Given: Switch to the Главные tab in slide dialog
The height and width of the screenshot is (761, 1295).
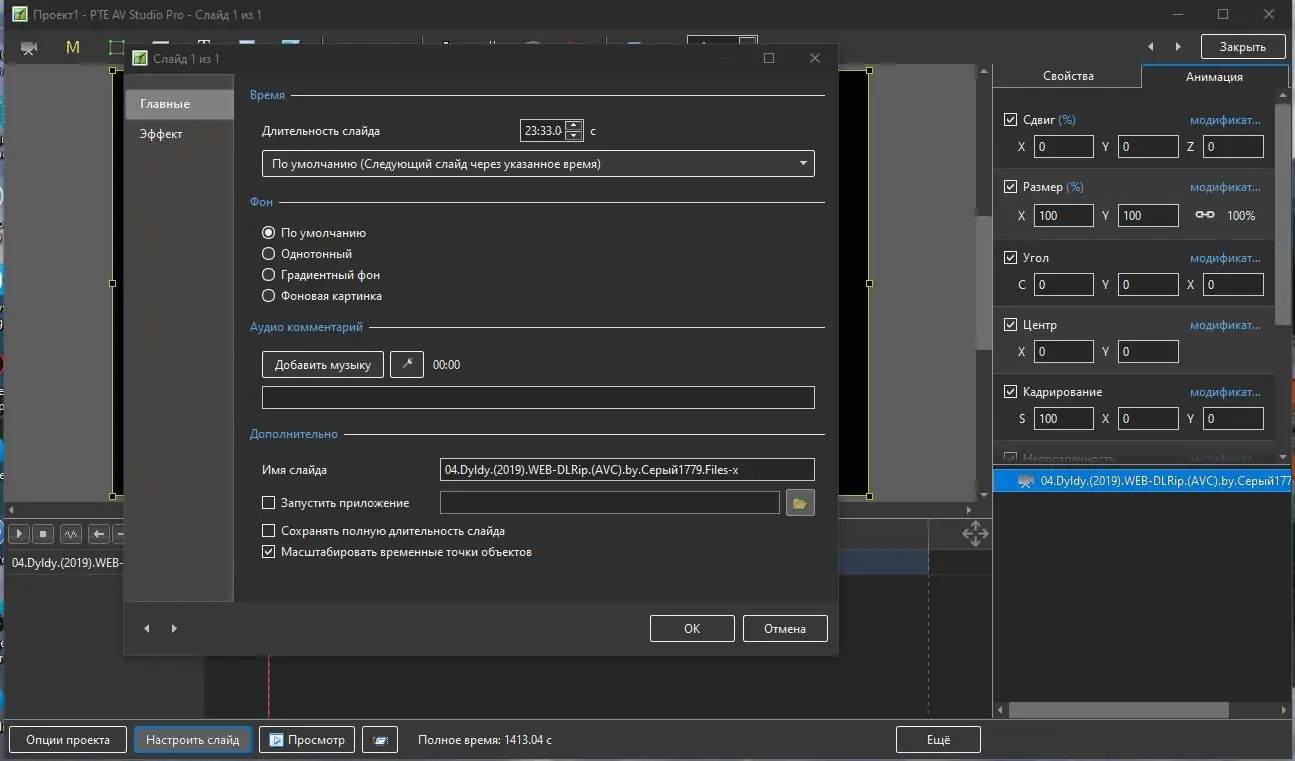Looking at the screenshot, I should pos(179,104).
